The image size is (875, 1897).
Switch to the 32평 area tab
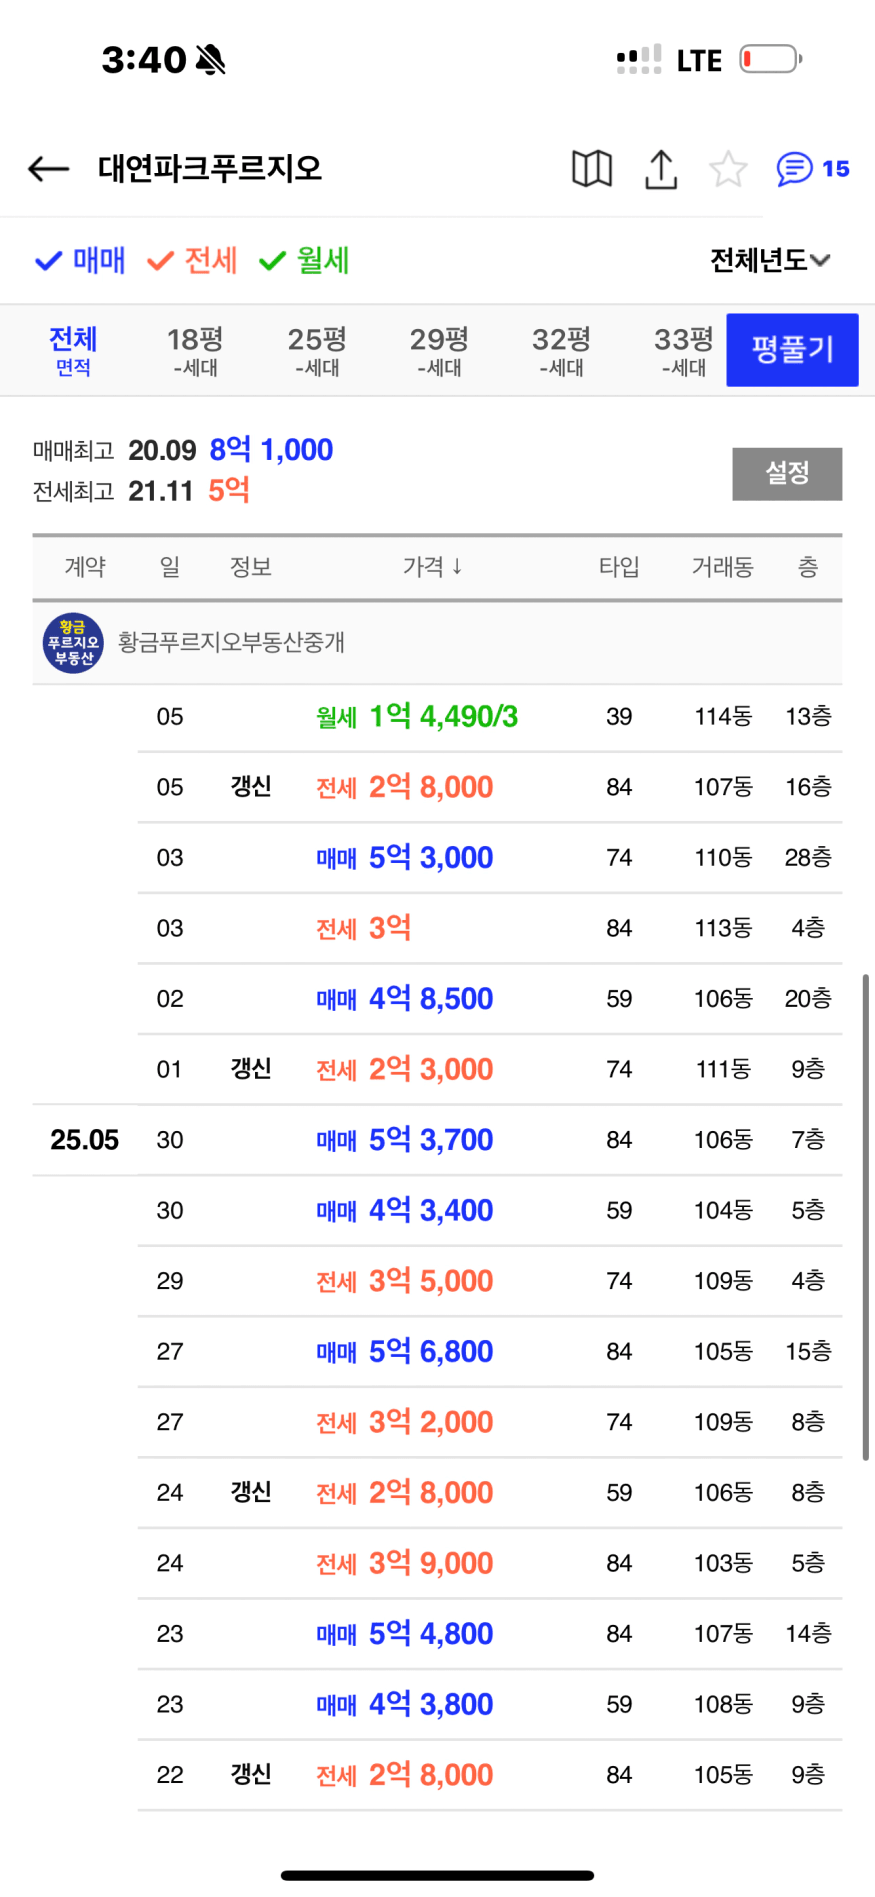[x=561, y=351]
